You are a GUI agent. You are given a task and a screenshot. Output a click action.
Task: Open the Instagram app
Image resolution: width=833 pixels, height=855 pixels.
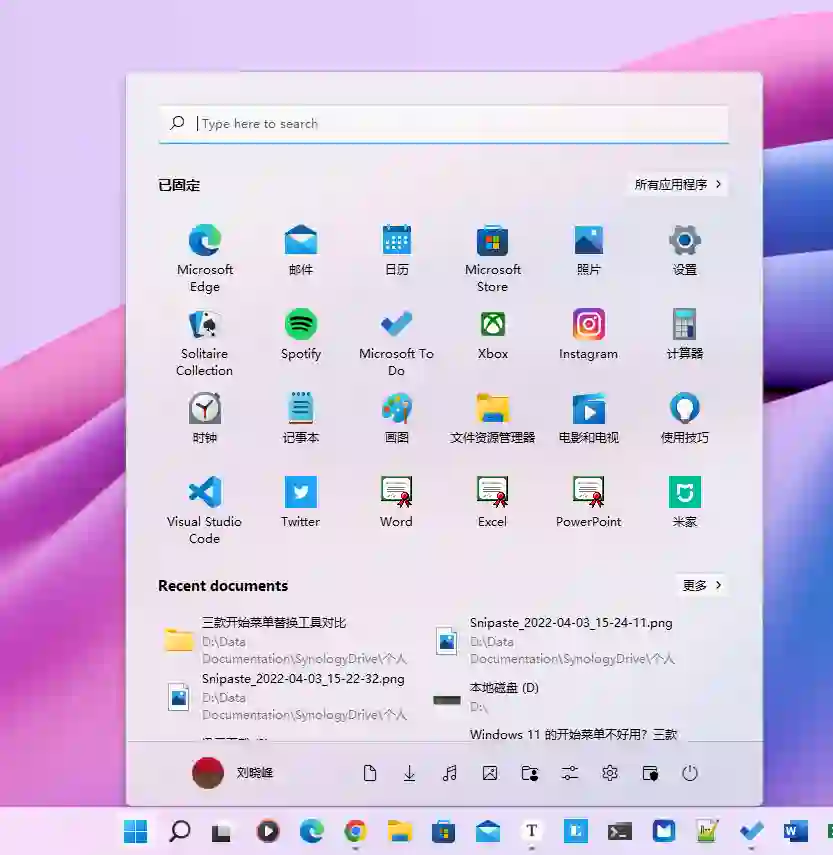(588, 334)
